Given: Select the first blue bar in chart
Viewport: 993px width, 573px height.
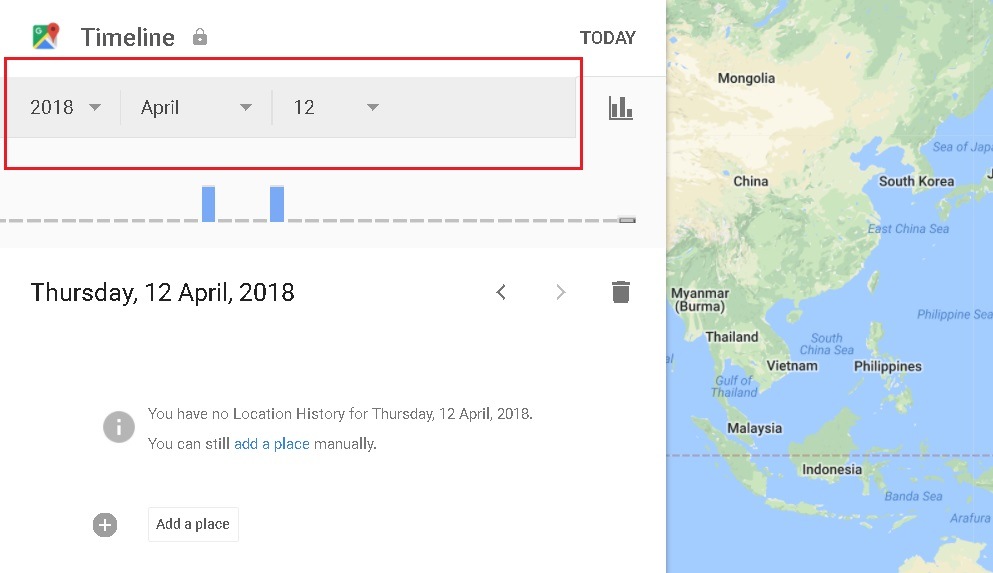Looking at the screenshot, I should pos(208,203).
